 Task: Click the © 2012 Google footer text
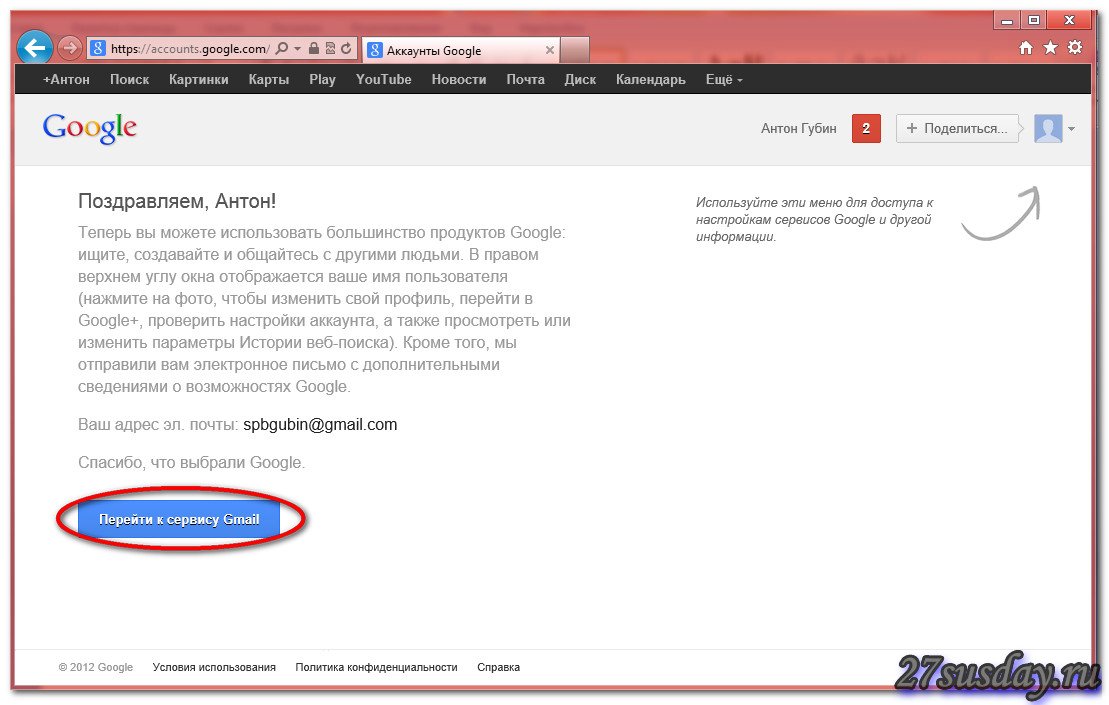click(95, 667)
